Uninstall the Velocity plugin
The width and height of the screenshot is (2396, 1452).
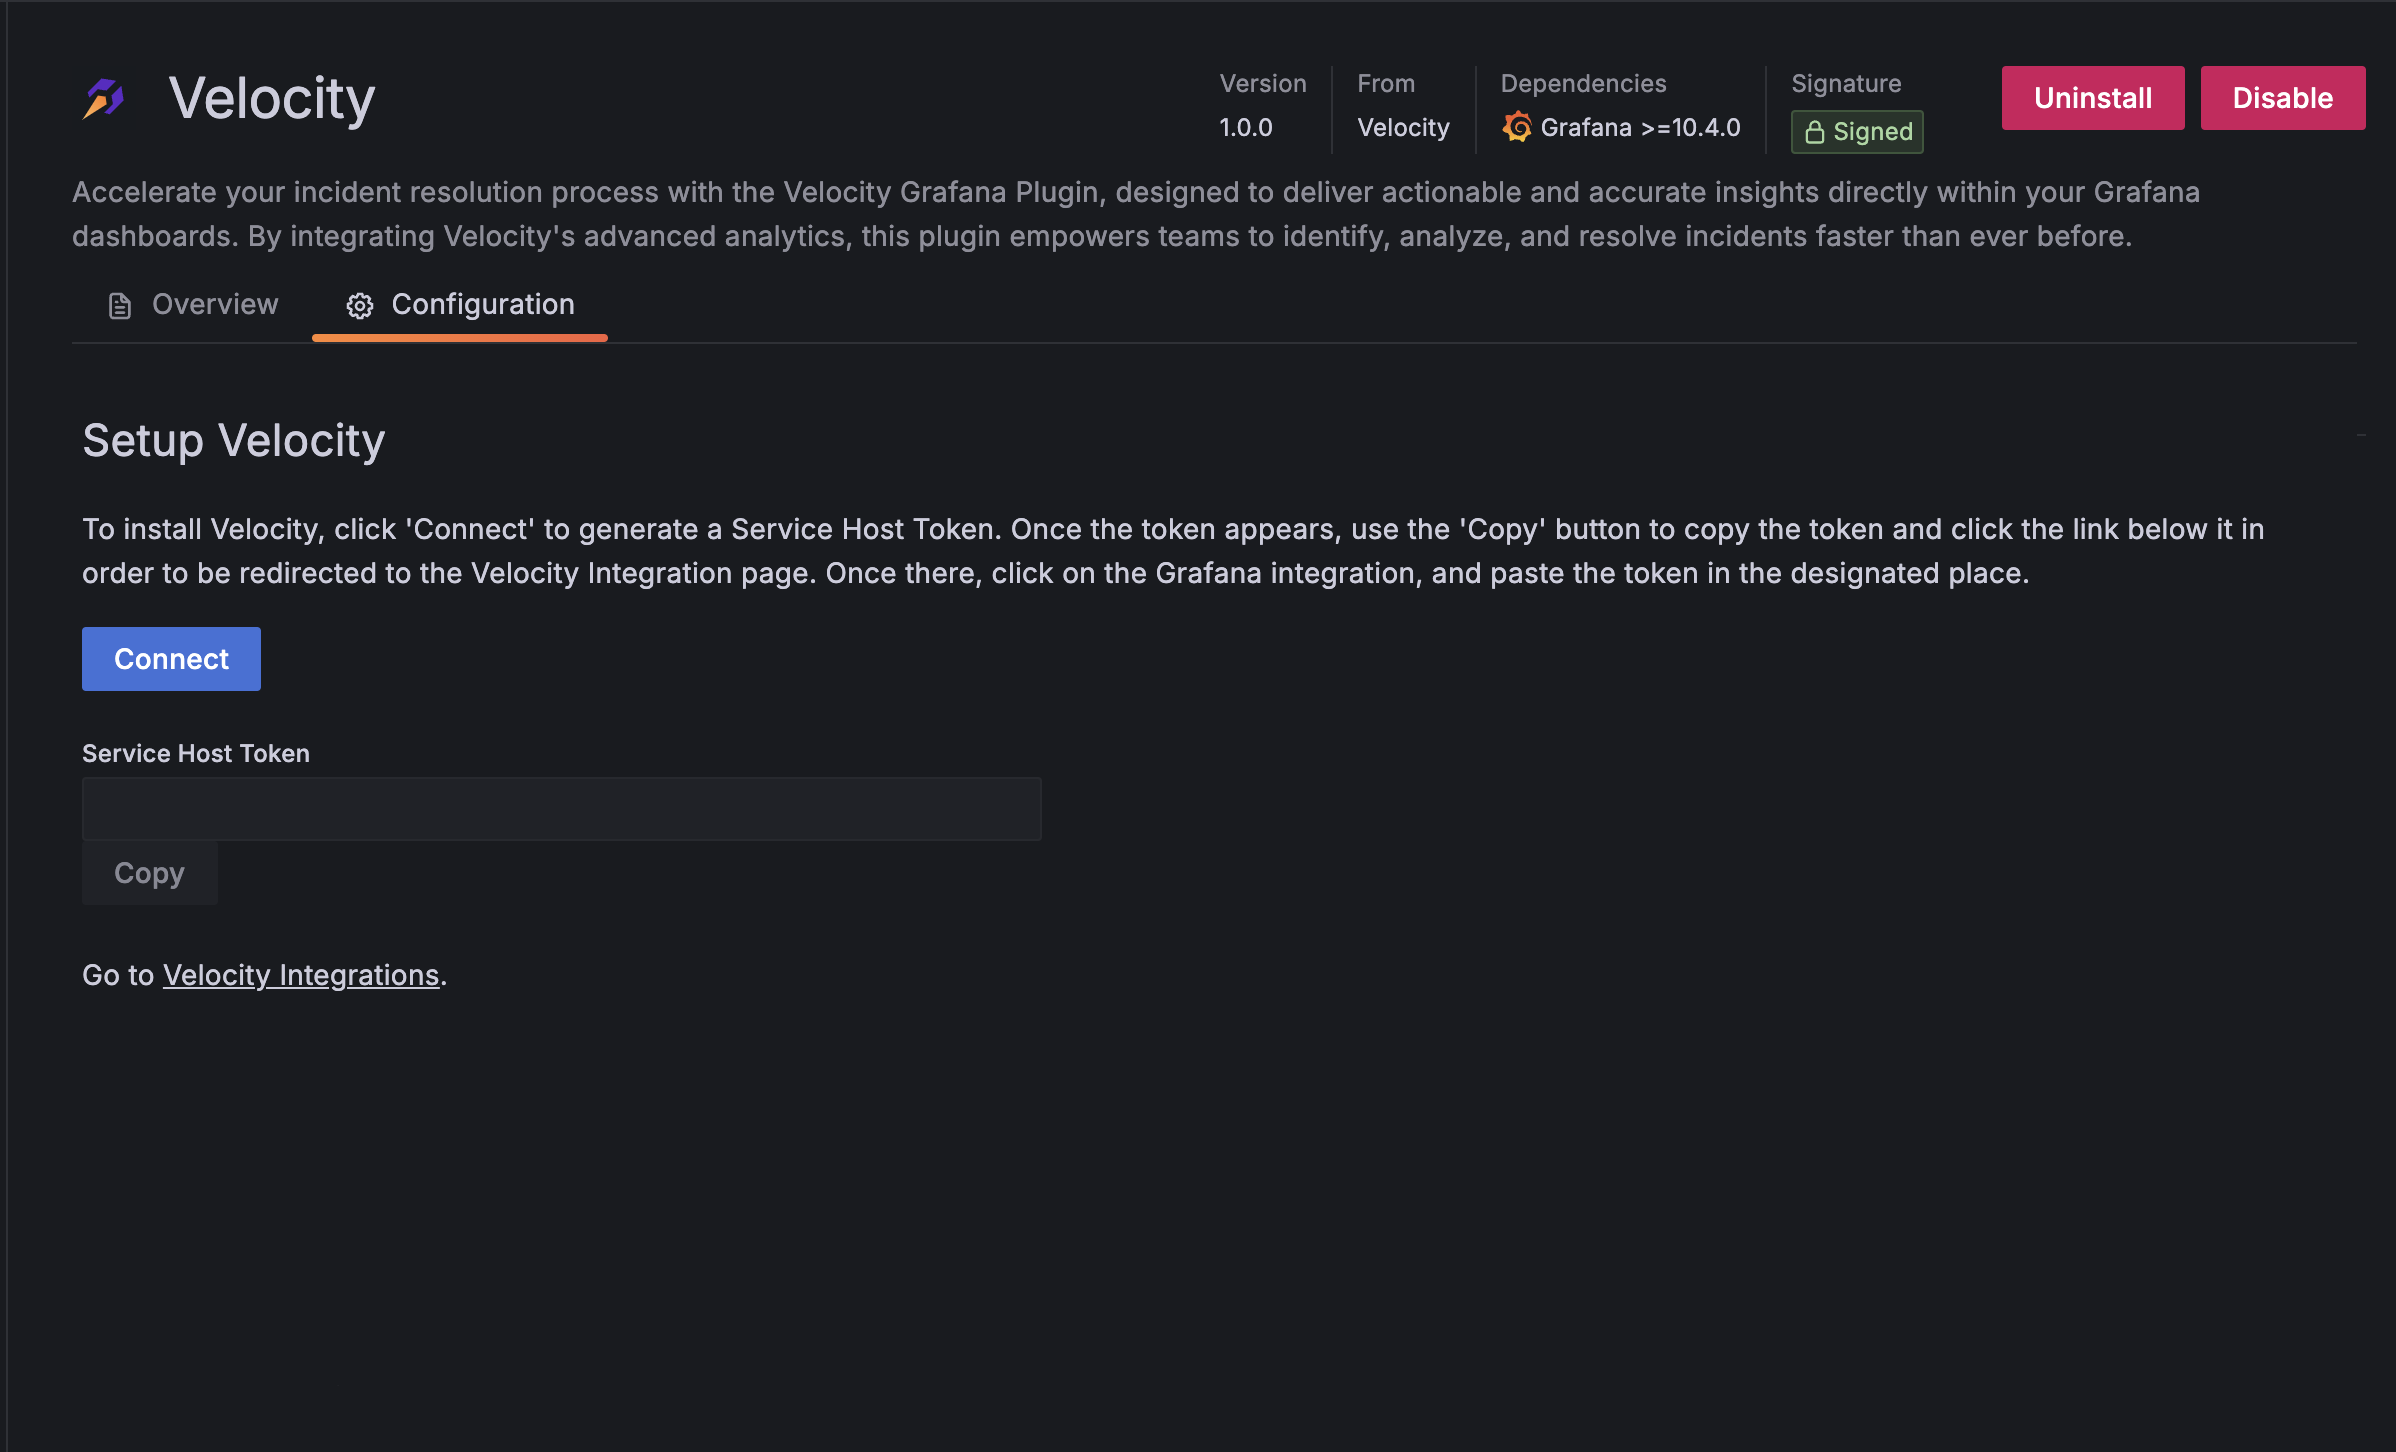click(2093, 98)
